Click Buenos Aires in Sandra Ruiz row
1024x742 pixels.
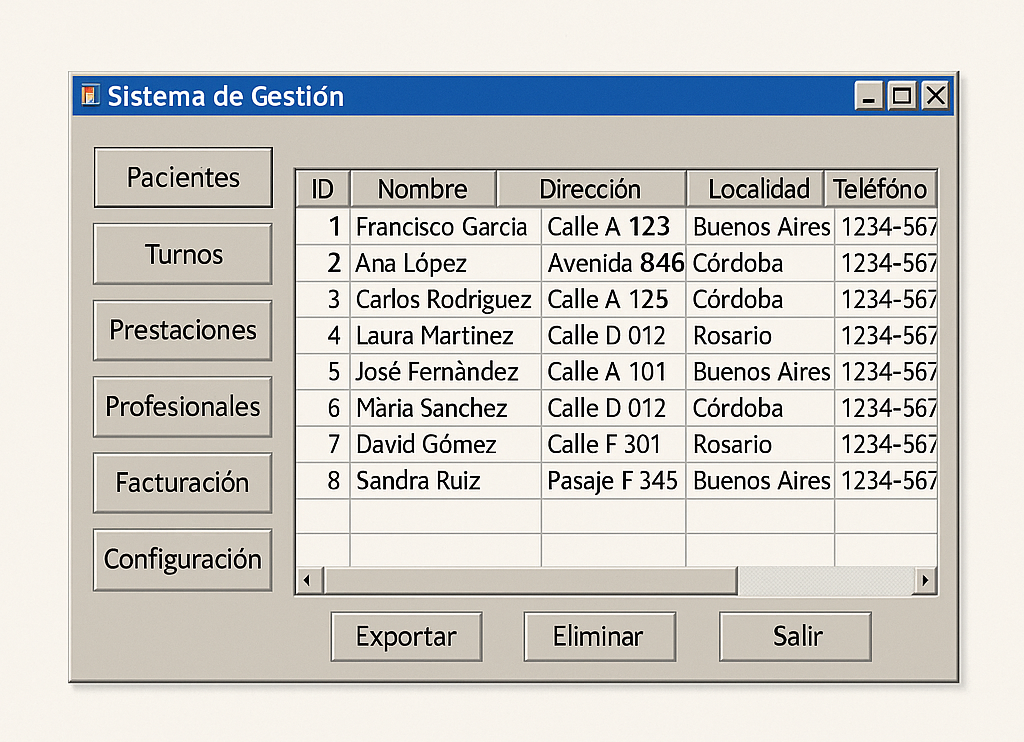pos(760,481)
